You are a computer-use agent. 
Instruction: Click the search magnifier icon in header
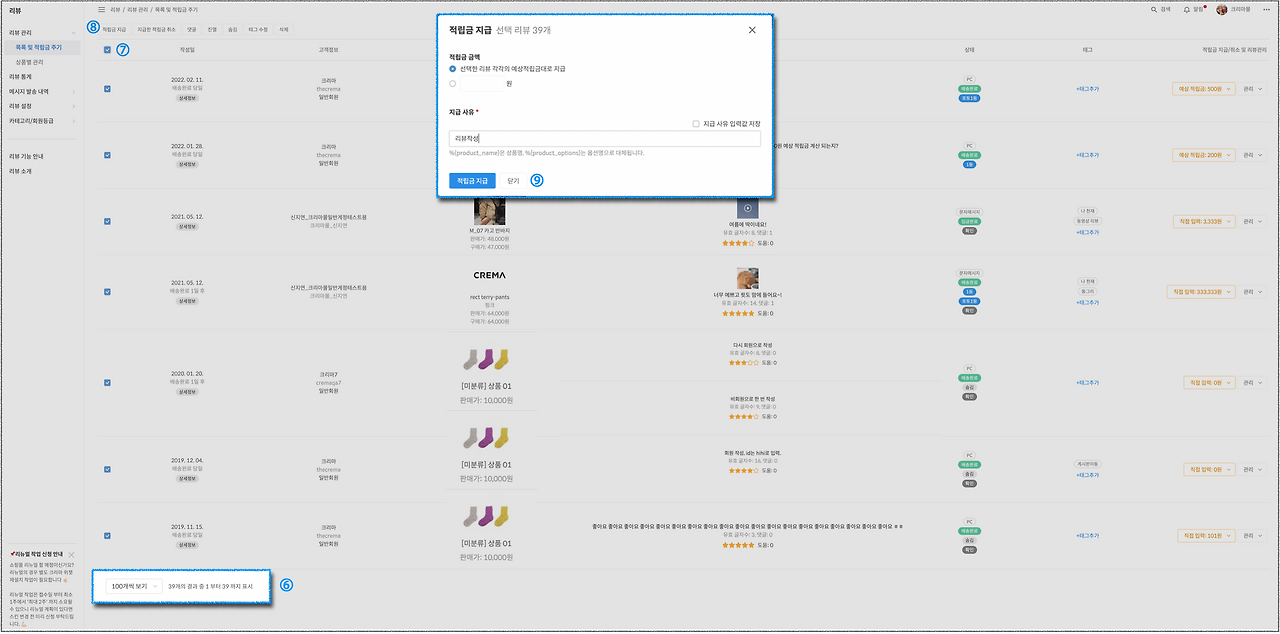[x=1155, y=9]
